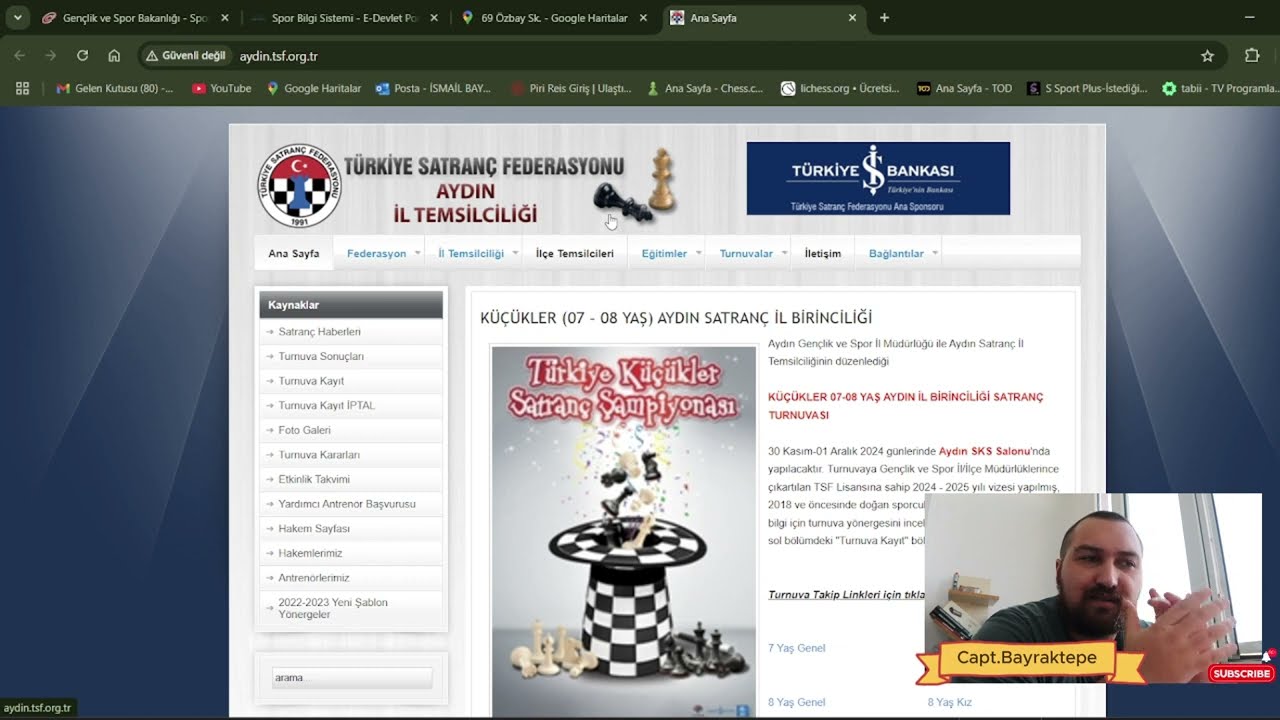This screenshot has width=1280, height=720.
Task: Click the arama search input field
Action: [352, 678]
